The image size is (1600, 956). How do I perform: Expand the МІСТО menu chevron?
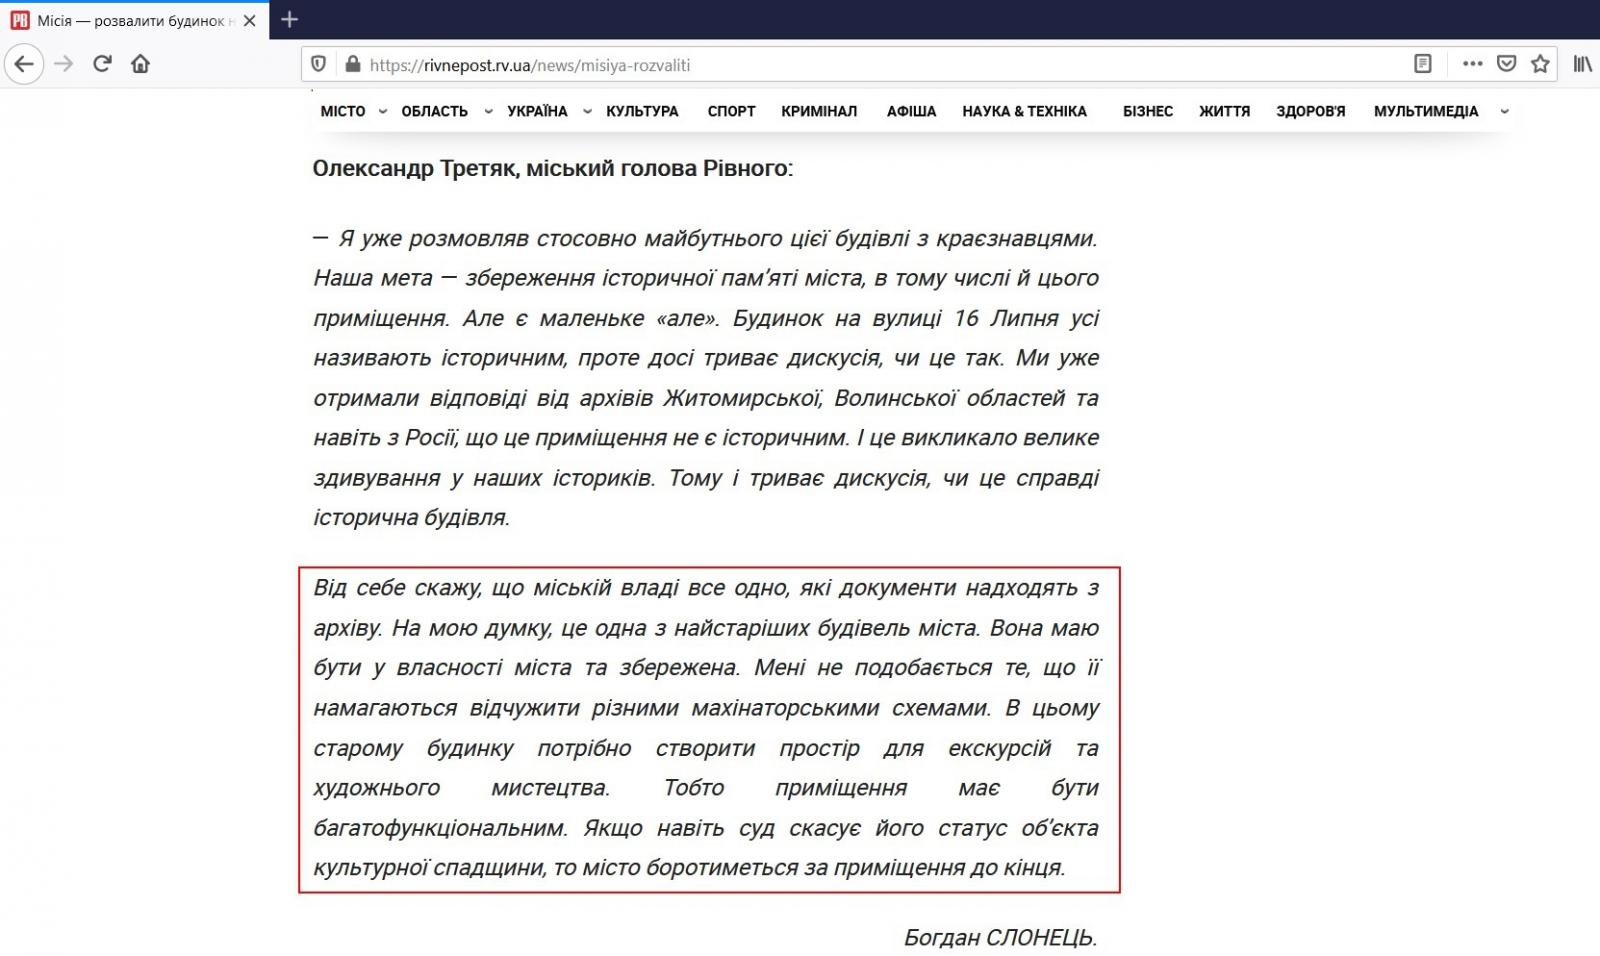(x=382, y=112)
